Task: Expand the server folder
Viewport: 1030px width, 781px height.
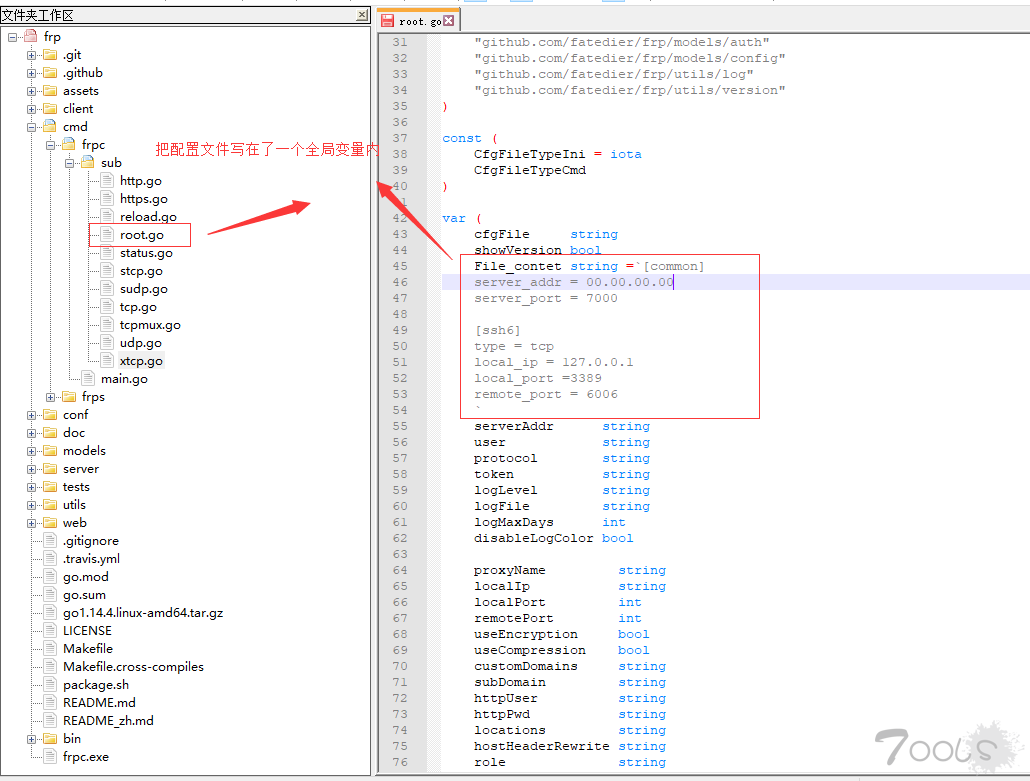Action: coord(32,470)
